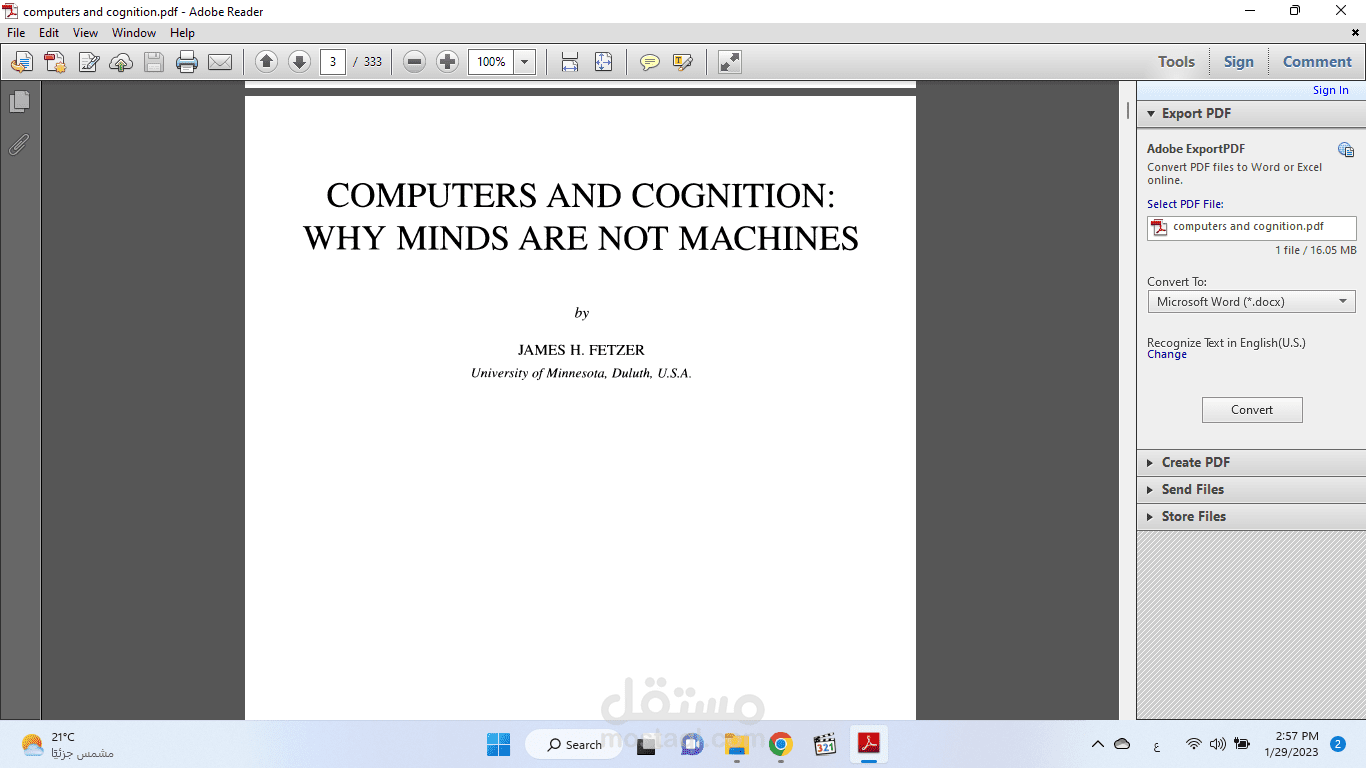Open the zoom level dropdown
1366x768 pixels.
[522, 61]
